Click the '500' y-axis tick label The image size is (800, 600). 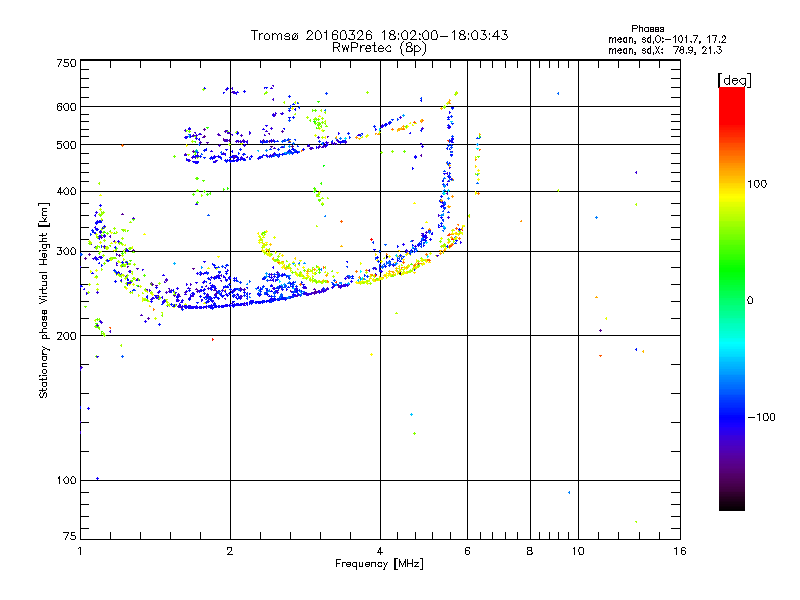click(67, 145)
